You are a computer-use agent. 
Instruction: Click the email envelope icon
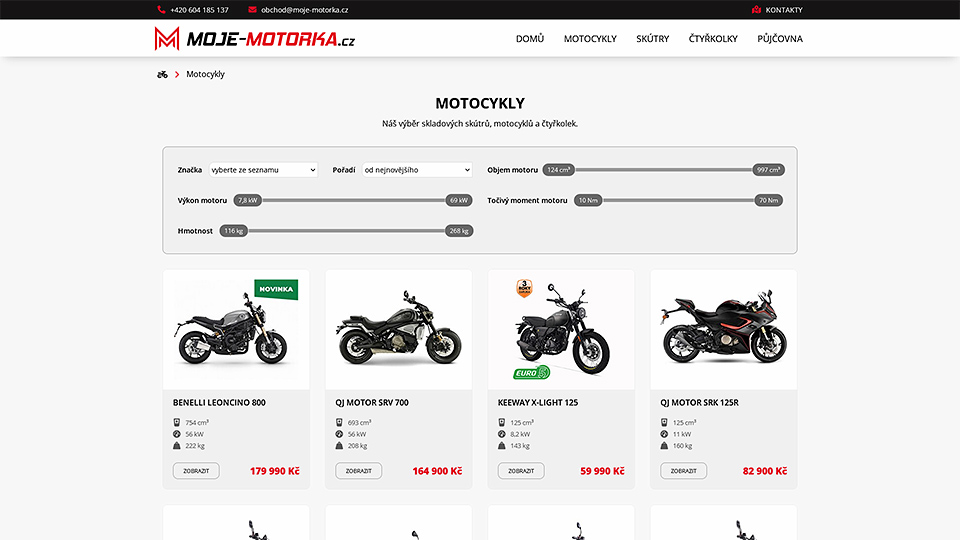pos(252,10)
